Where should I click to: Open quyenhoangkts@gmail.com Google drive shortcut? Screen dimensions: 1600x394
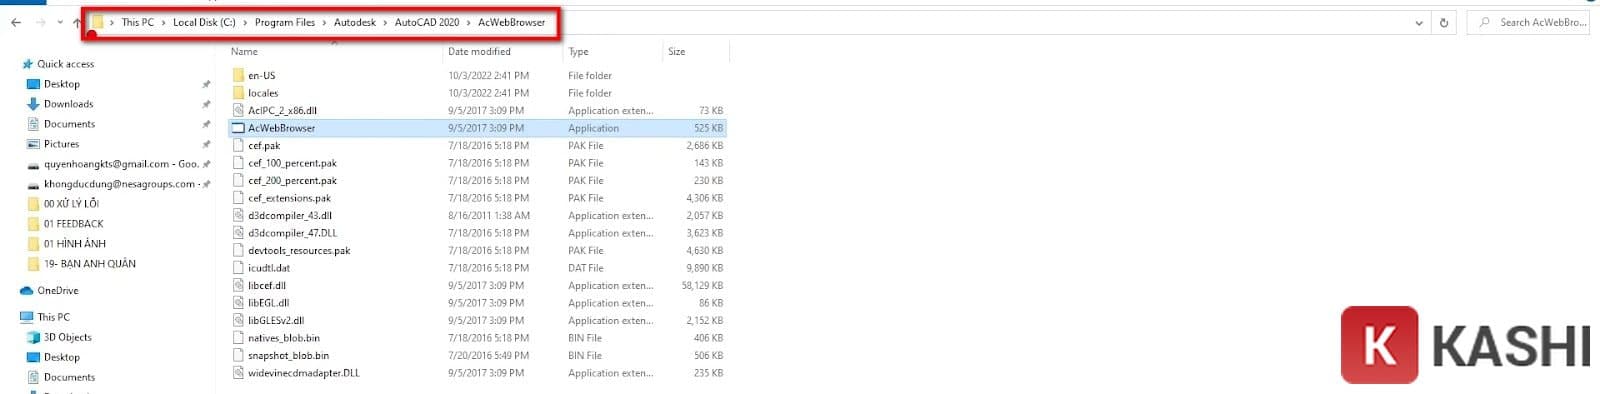tap(121, 164)
